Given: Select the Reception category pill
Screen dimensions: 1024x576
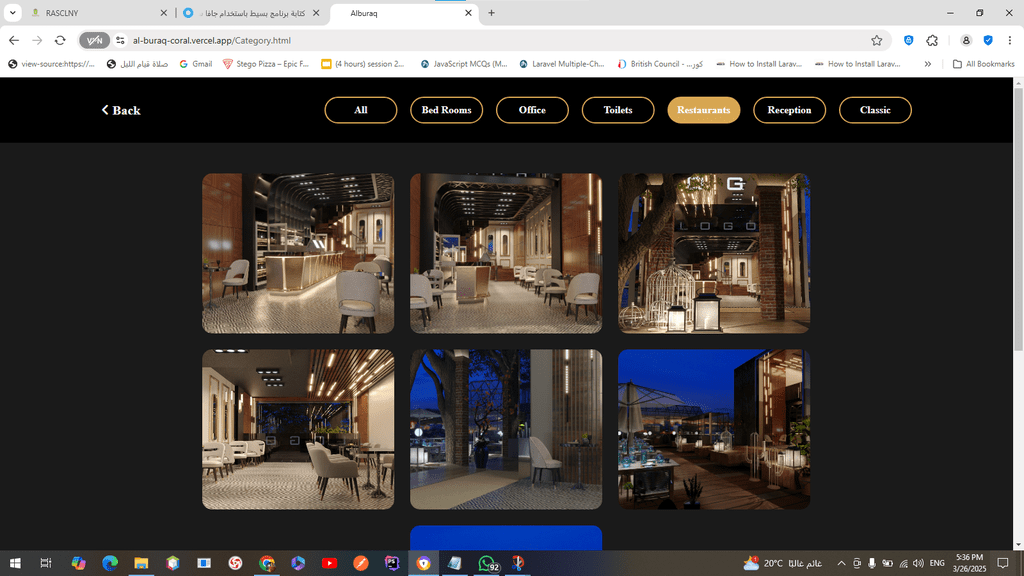Looking at the screenshot, I should 789,110.
